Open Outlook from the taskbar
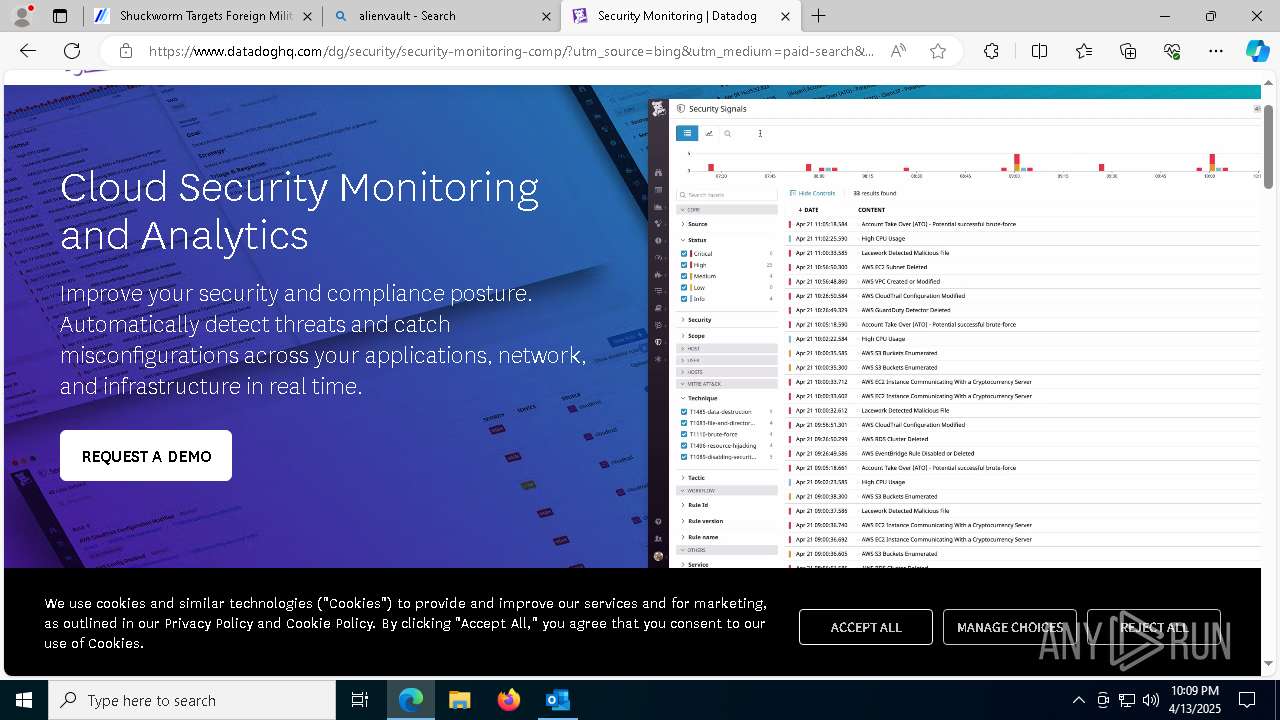The width and height of the screenshot is (1280, 720). 557,700
